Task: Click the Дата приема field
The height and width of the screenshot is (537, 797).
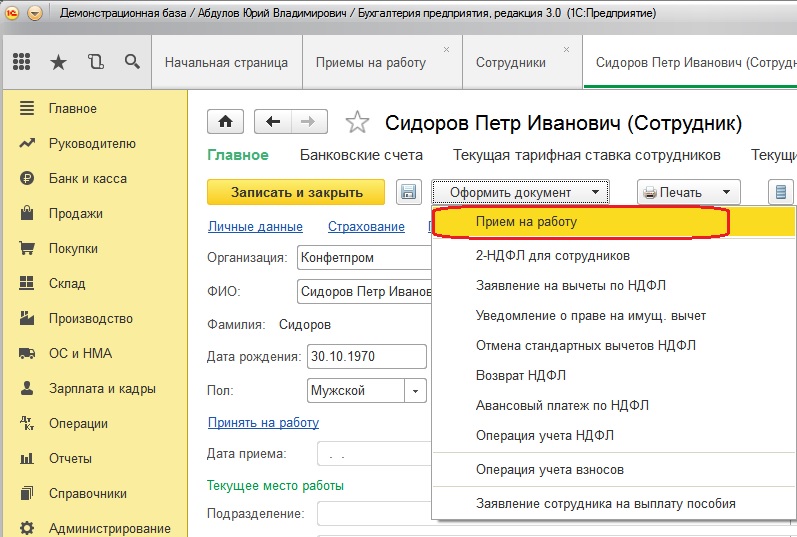Action: click(375, 454)
